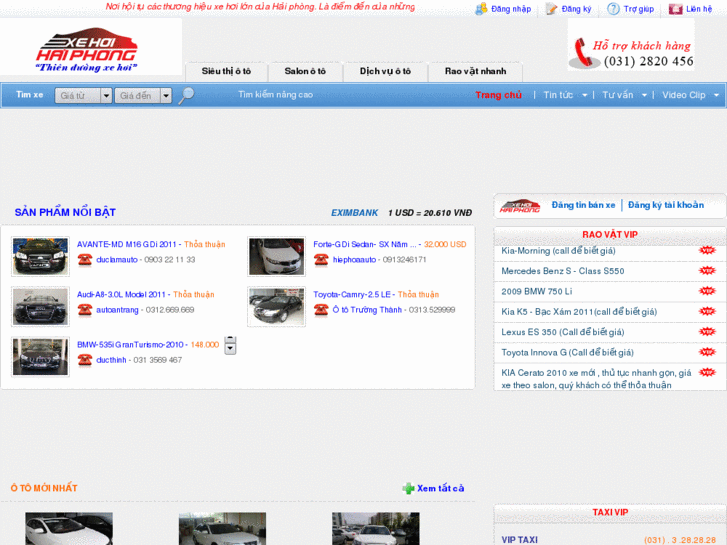The image size is (727, 545).
Task: Click the scroll stepper next to BMW-535i listing
Action: pos(230,345)
